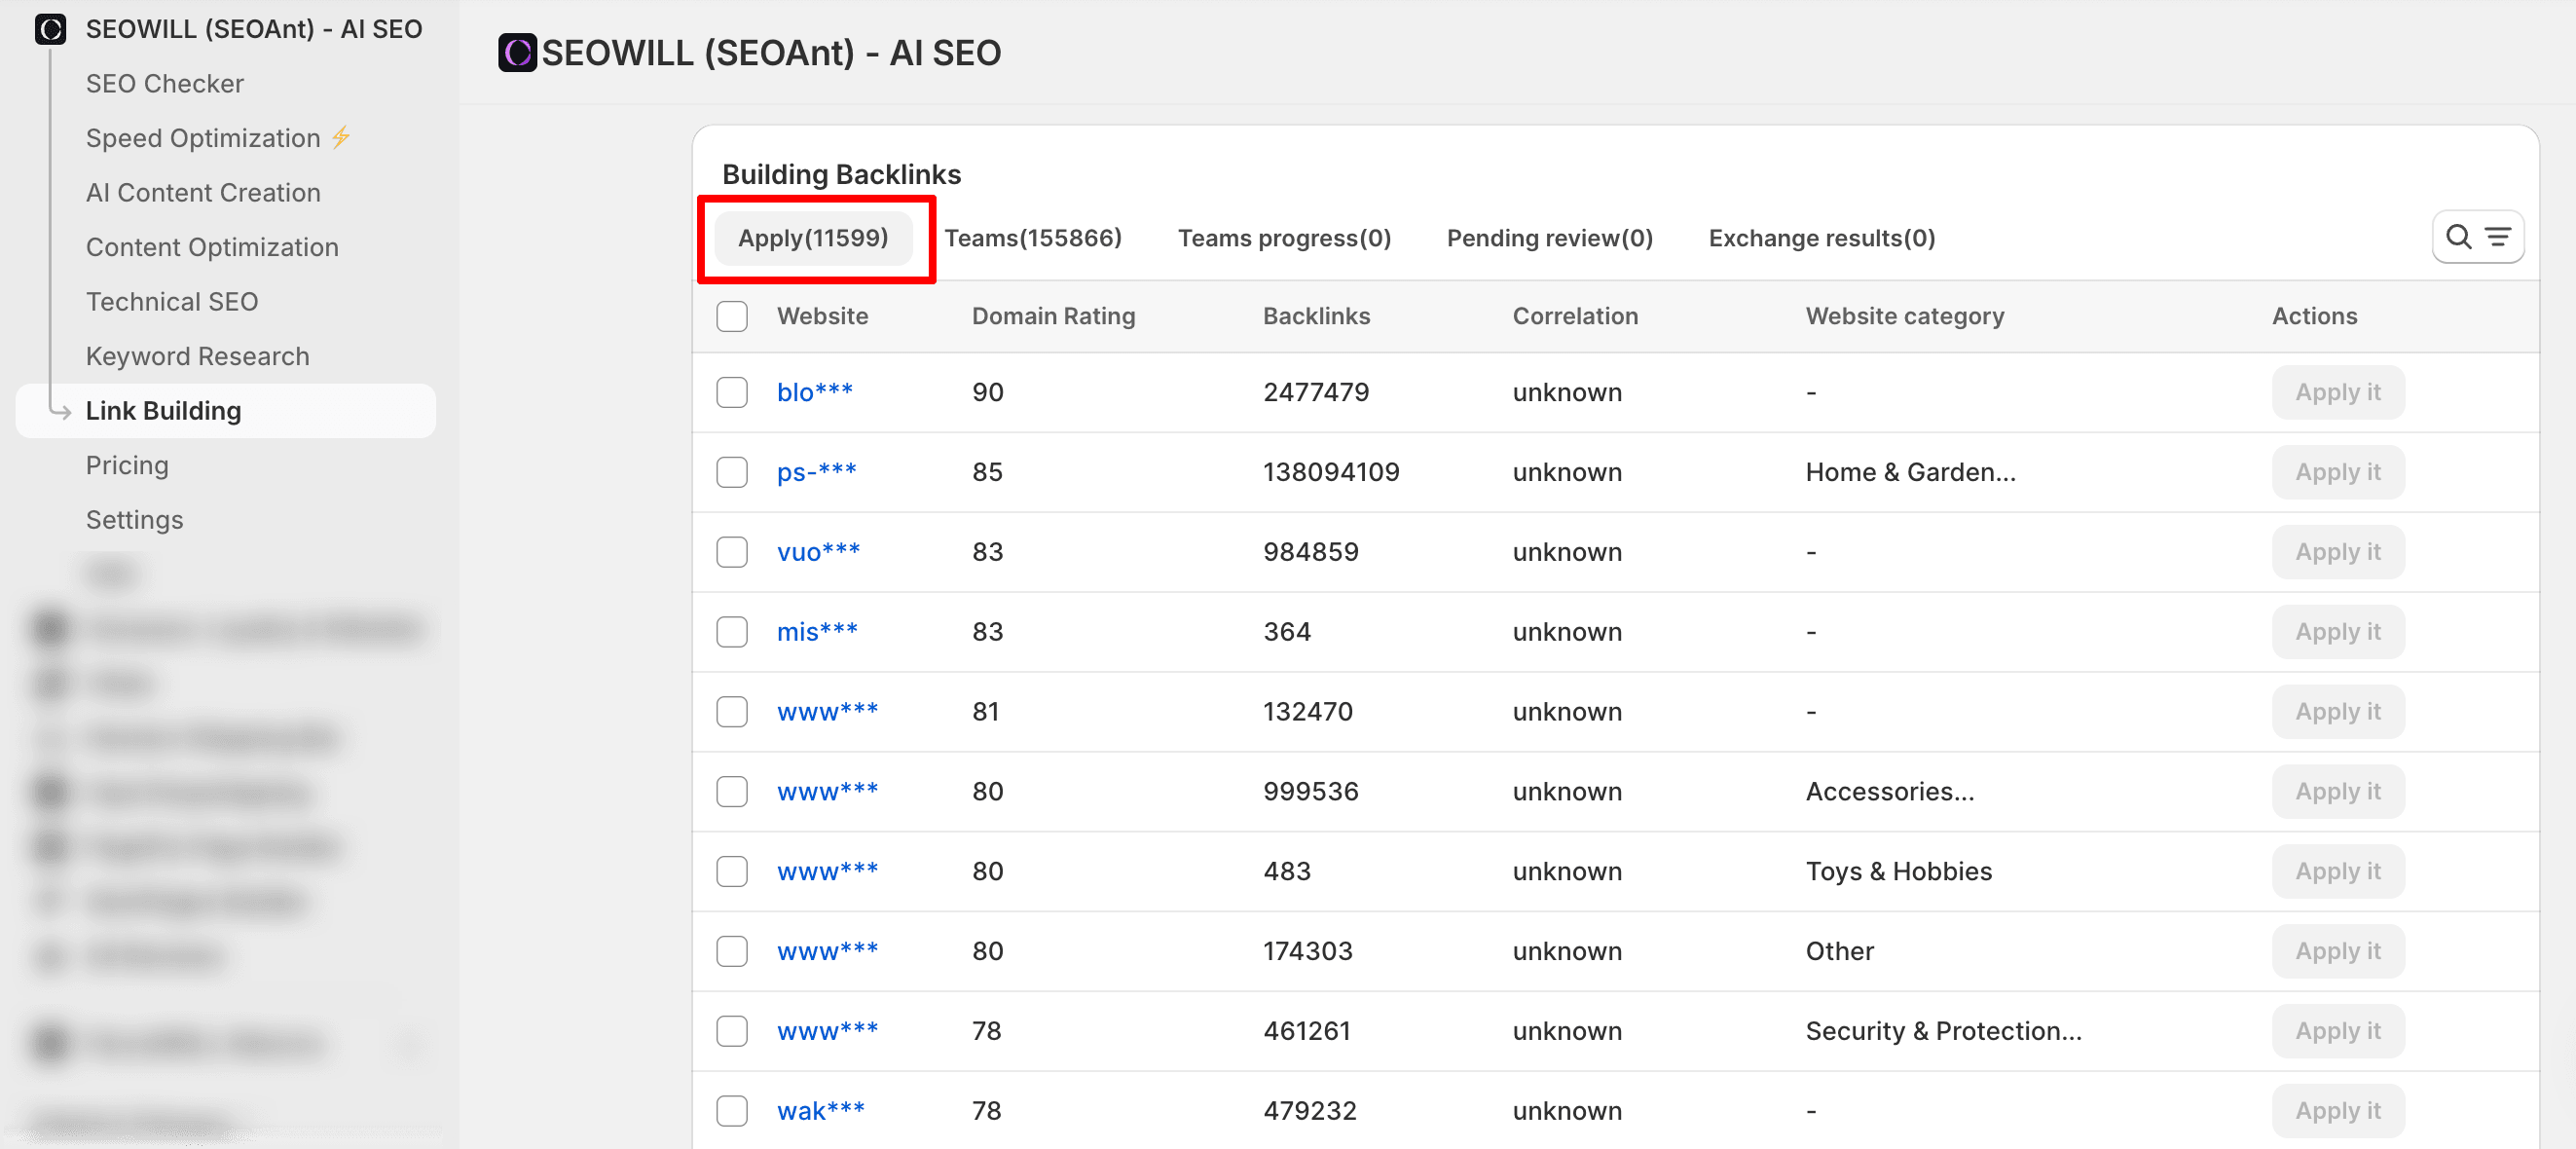2576x1149 pixels.
Task: Sort by Domain Rating column header
Action: point(1052,316)
